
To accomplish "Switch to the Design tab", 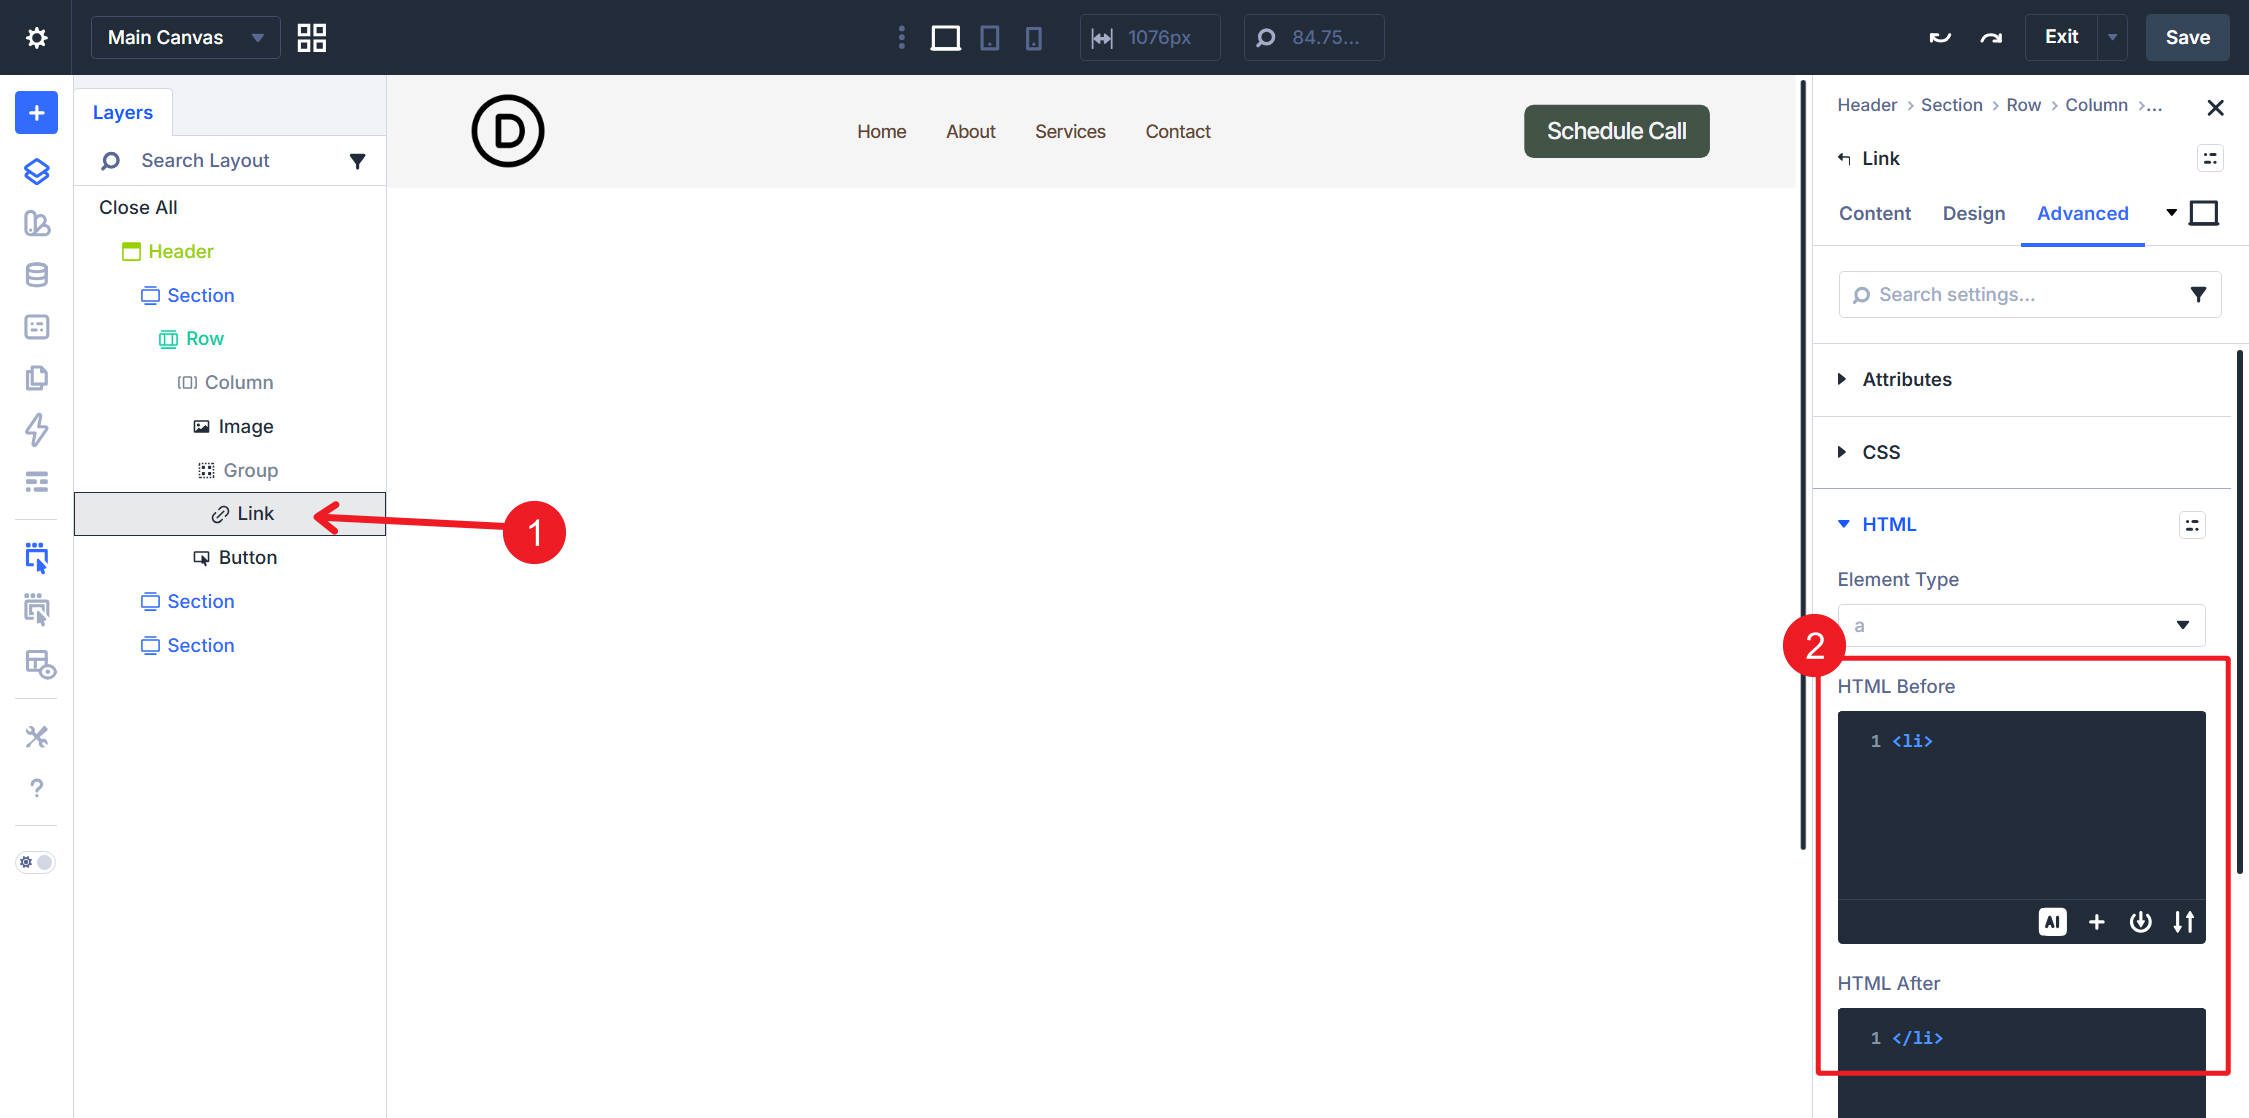I will coord(1973,213).
